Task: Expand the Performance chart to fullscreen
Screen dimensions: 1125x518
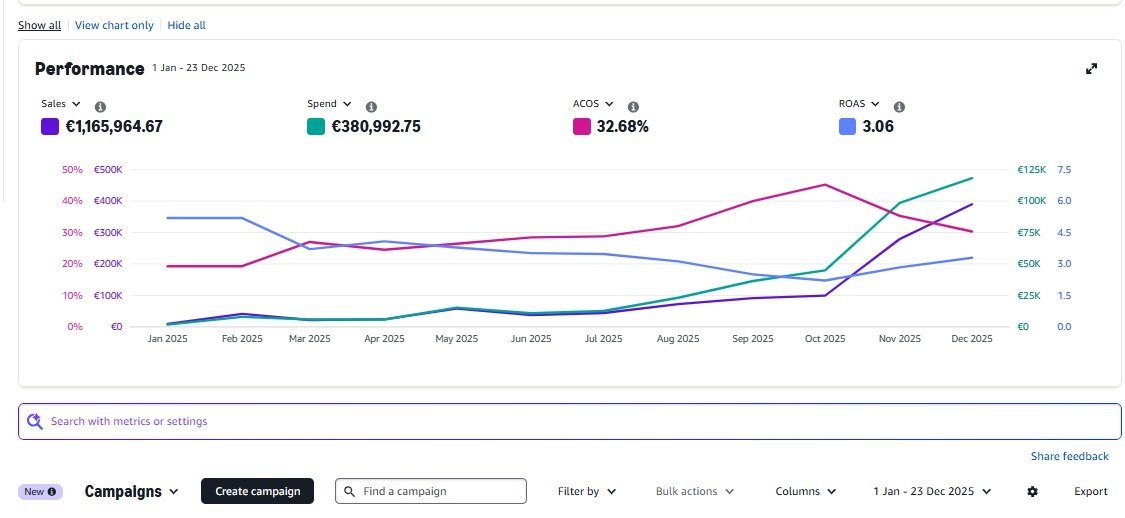Action: click(1091, 69)
